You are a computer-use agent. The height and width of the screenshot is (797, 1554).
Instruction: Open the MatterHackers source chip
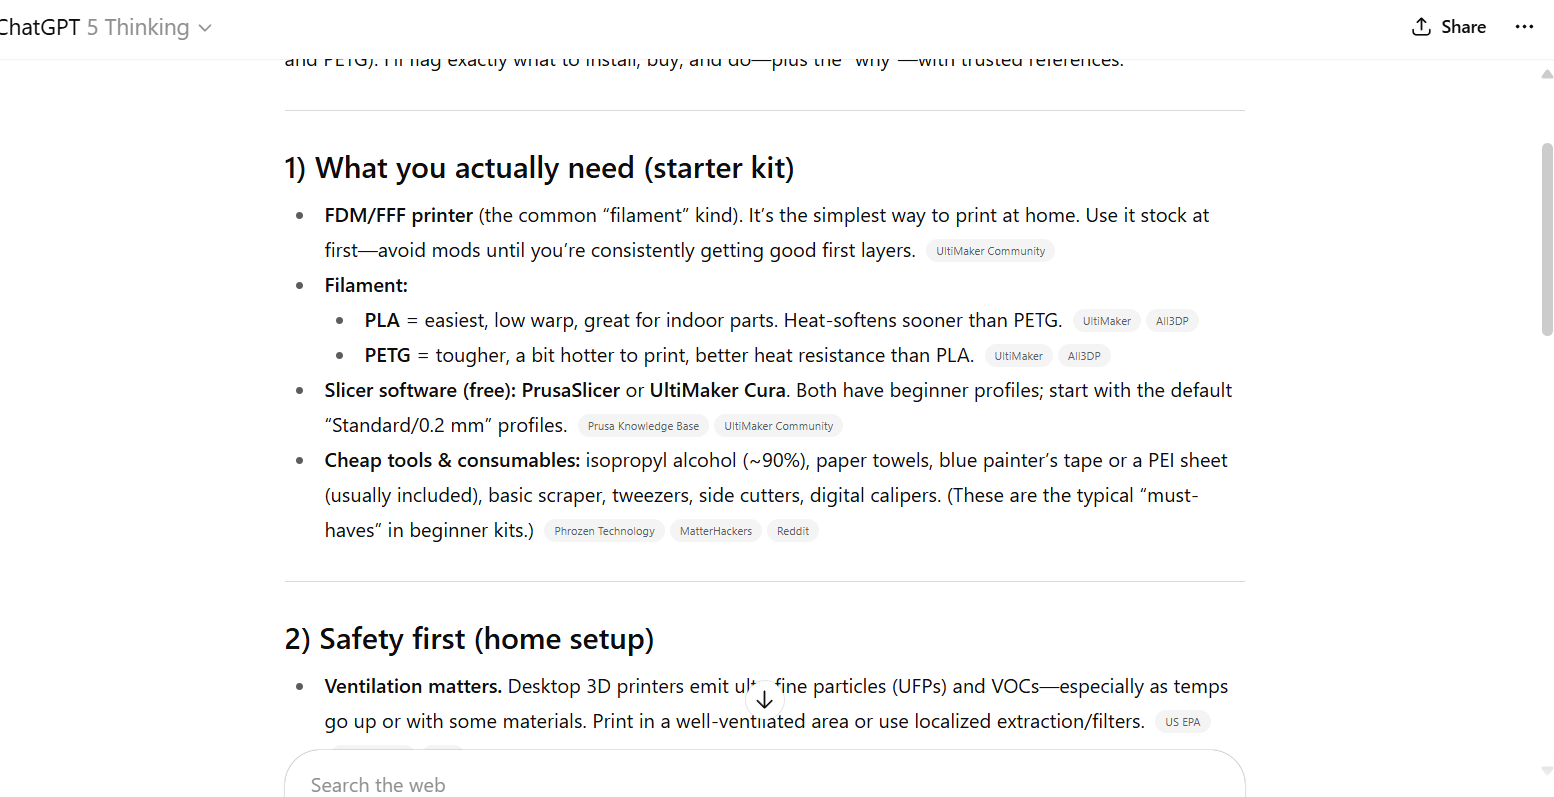[x=716, y=531]
